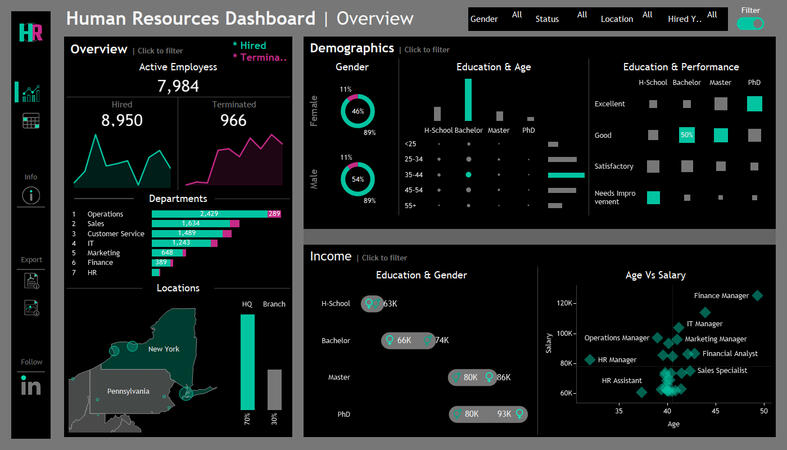This screenshot has width=787, height=450.
Task: Click the HR logo icon
Action: point(30,32)
